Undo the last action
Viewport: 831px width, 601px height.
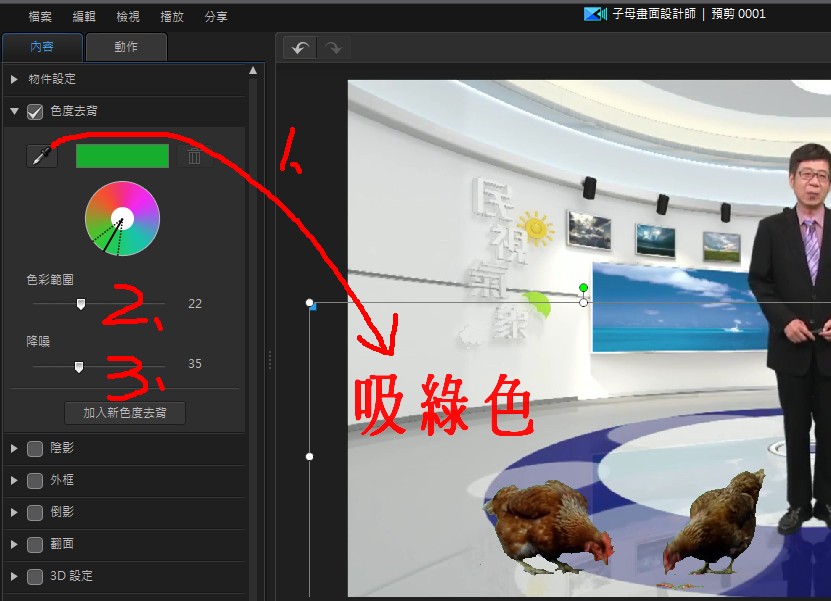300,48
